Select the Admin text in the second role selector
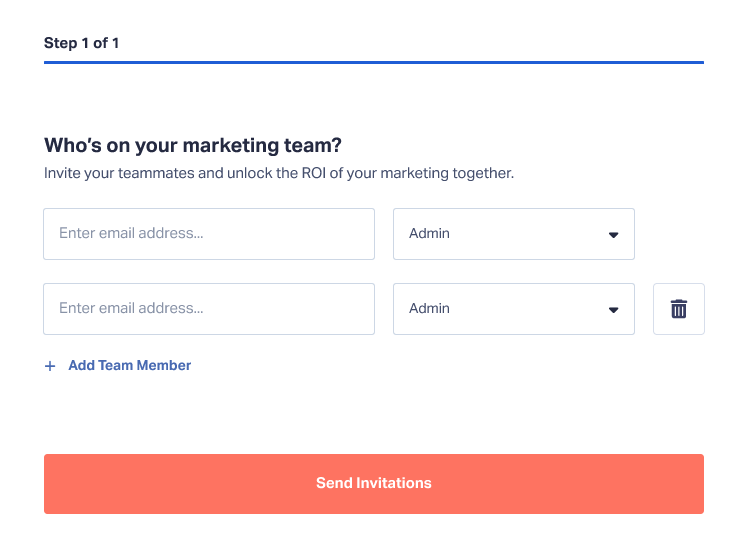This screenshot has width=748, height=559. click(x=429, y=309)
